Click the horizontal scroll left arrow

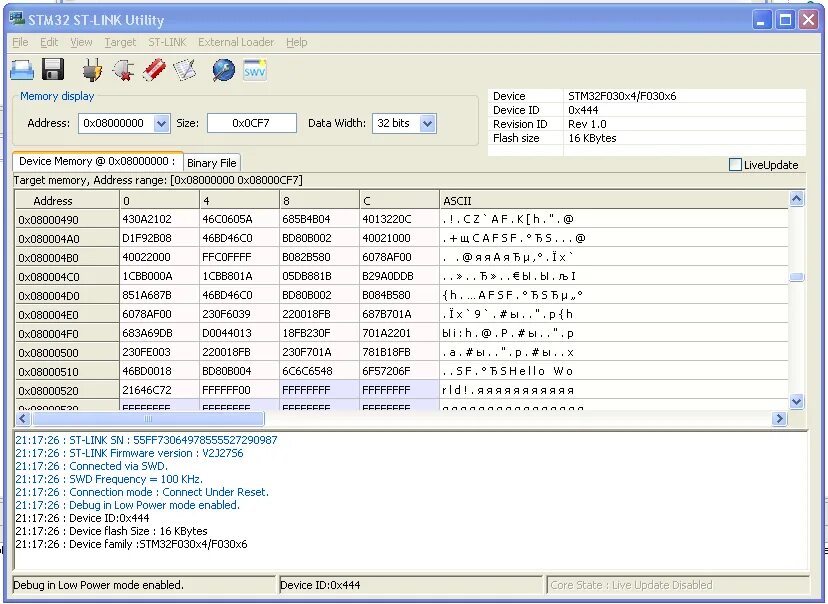point(22,419)
